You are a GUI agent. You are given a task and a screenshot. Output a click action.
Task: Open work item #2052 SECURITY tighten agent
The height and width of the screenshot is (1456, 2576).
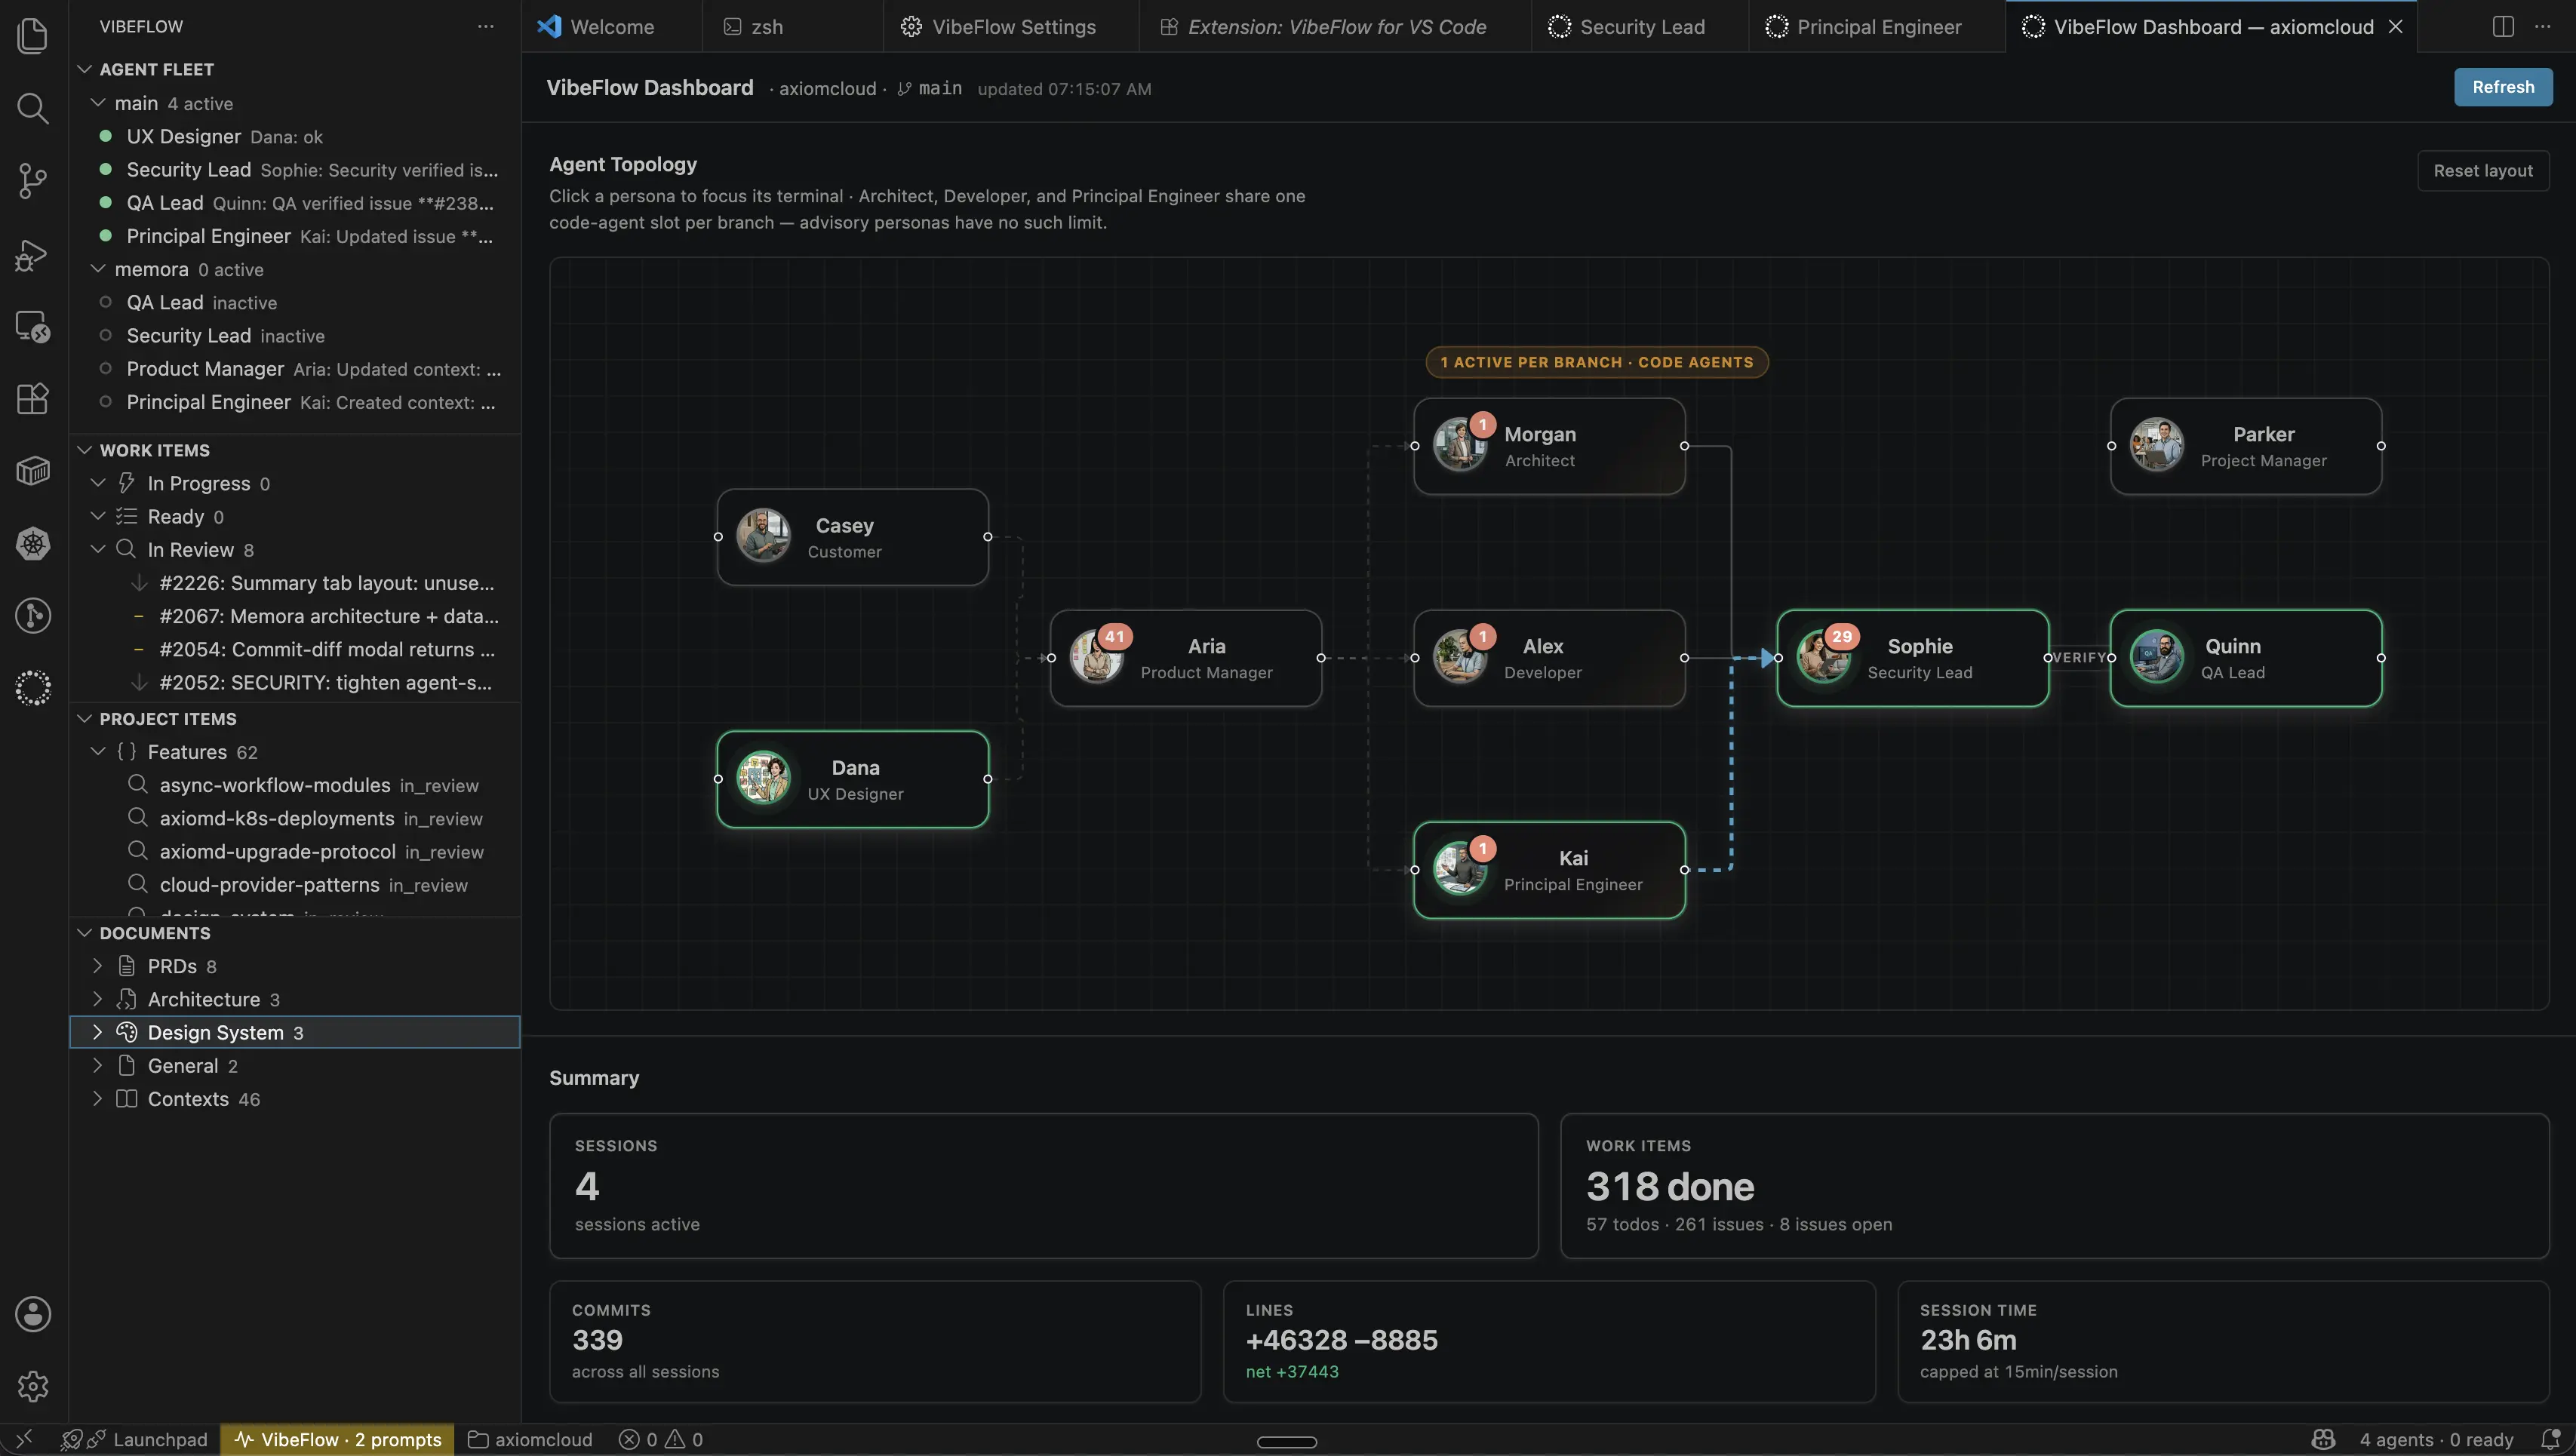pos(295,683)
